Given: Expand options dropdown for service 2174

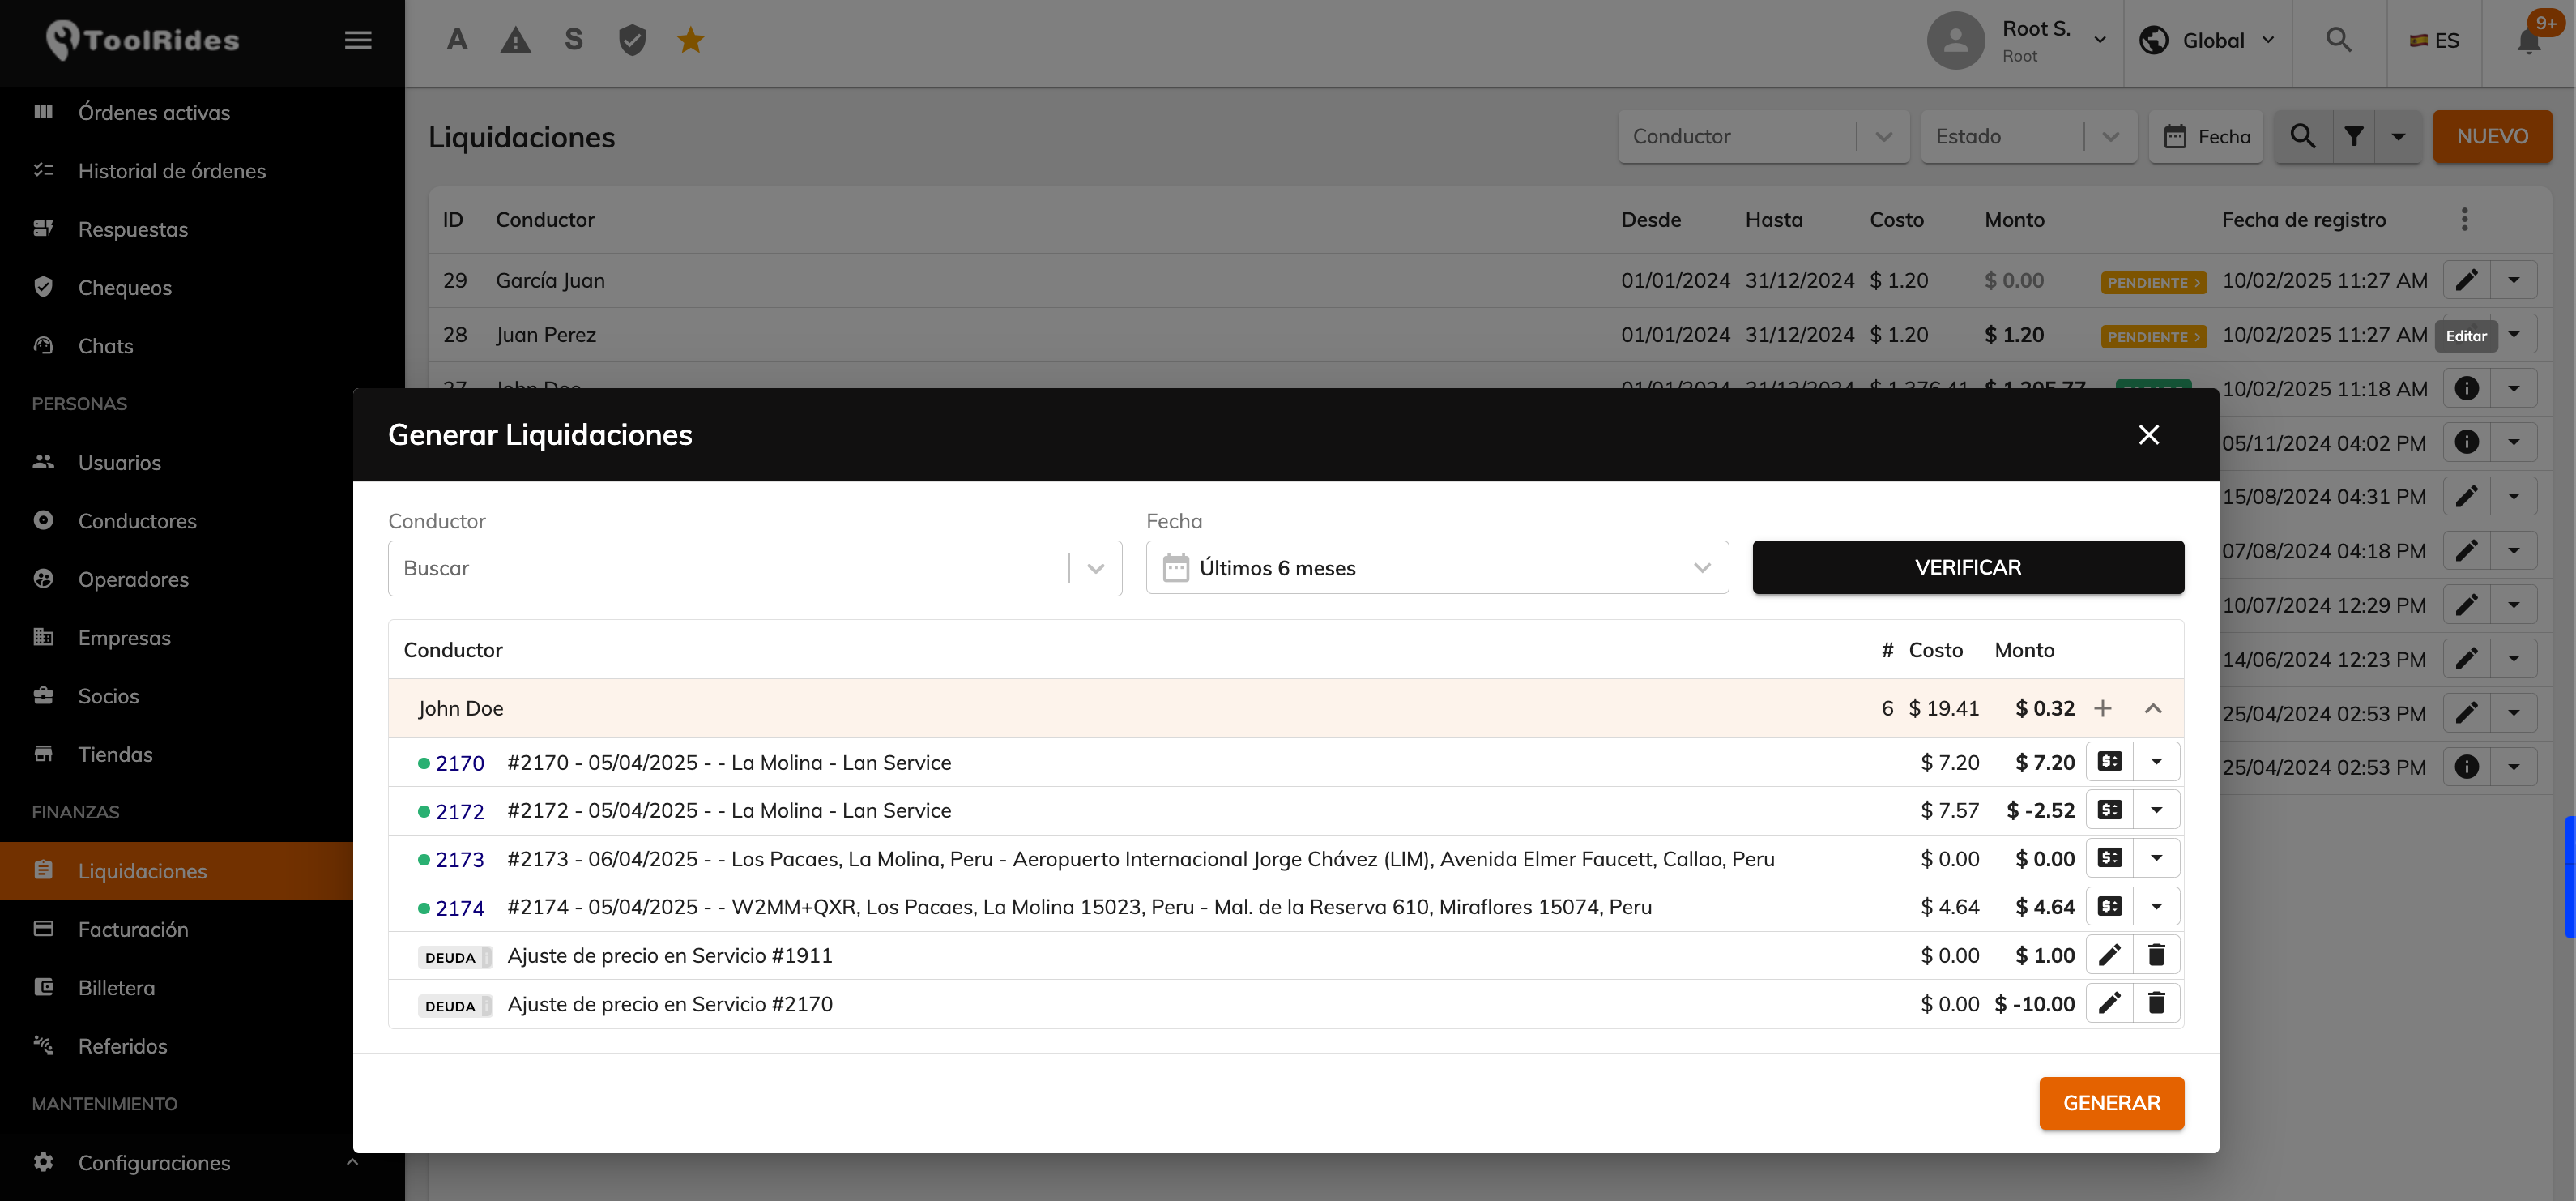Looking at the screenshot, I should point(2157,906).
